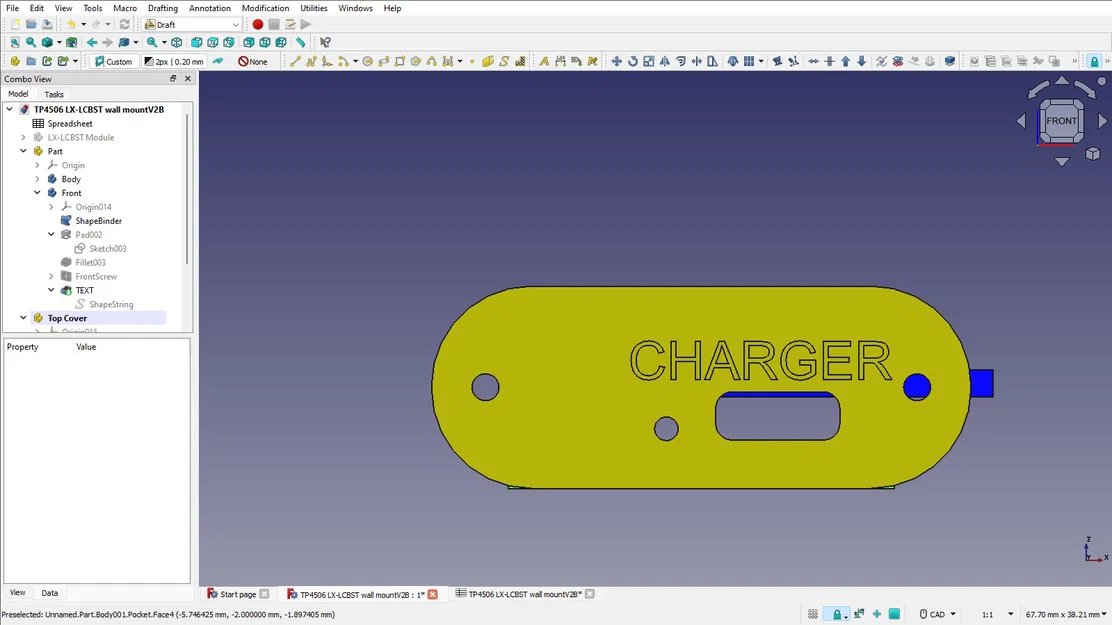This screenshot has height=625, width=1112.
Task: Open the Measure distance ruler tool
Action: pyautogui.click(x=301, y=43)
